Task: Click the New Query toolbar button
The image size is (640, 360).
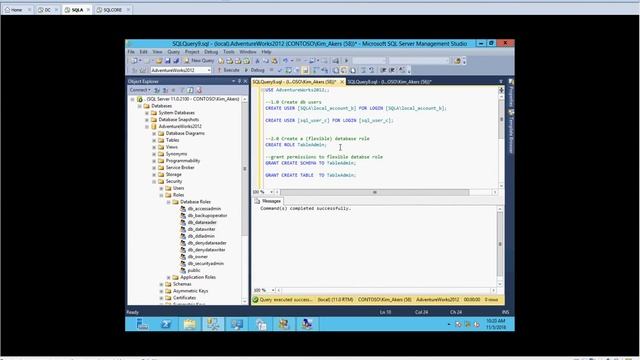Action: (199, 61)
